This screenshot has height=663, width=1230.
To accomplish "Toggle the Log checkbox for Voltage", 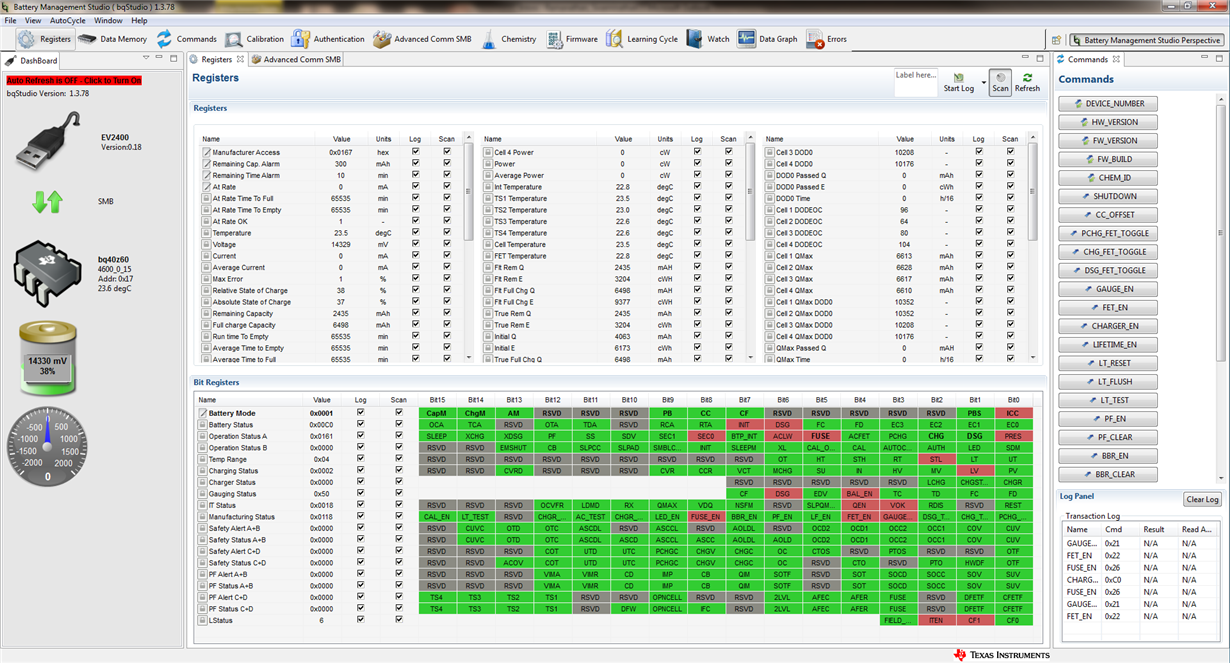I will tap(415, 244).
